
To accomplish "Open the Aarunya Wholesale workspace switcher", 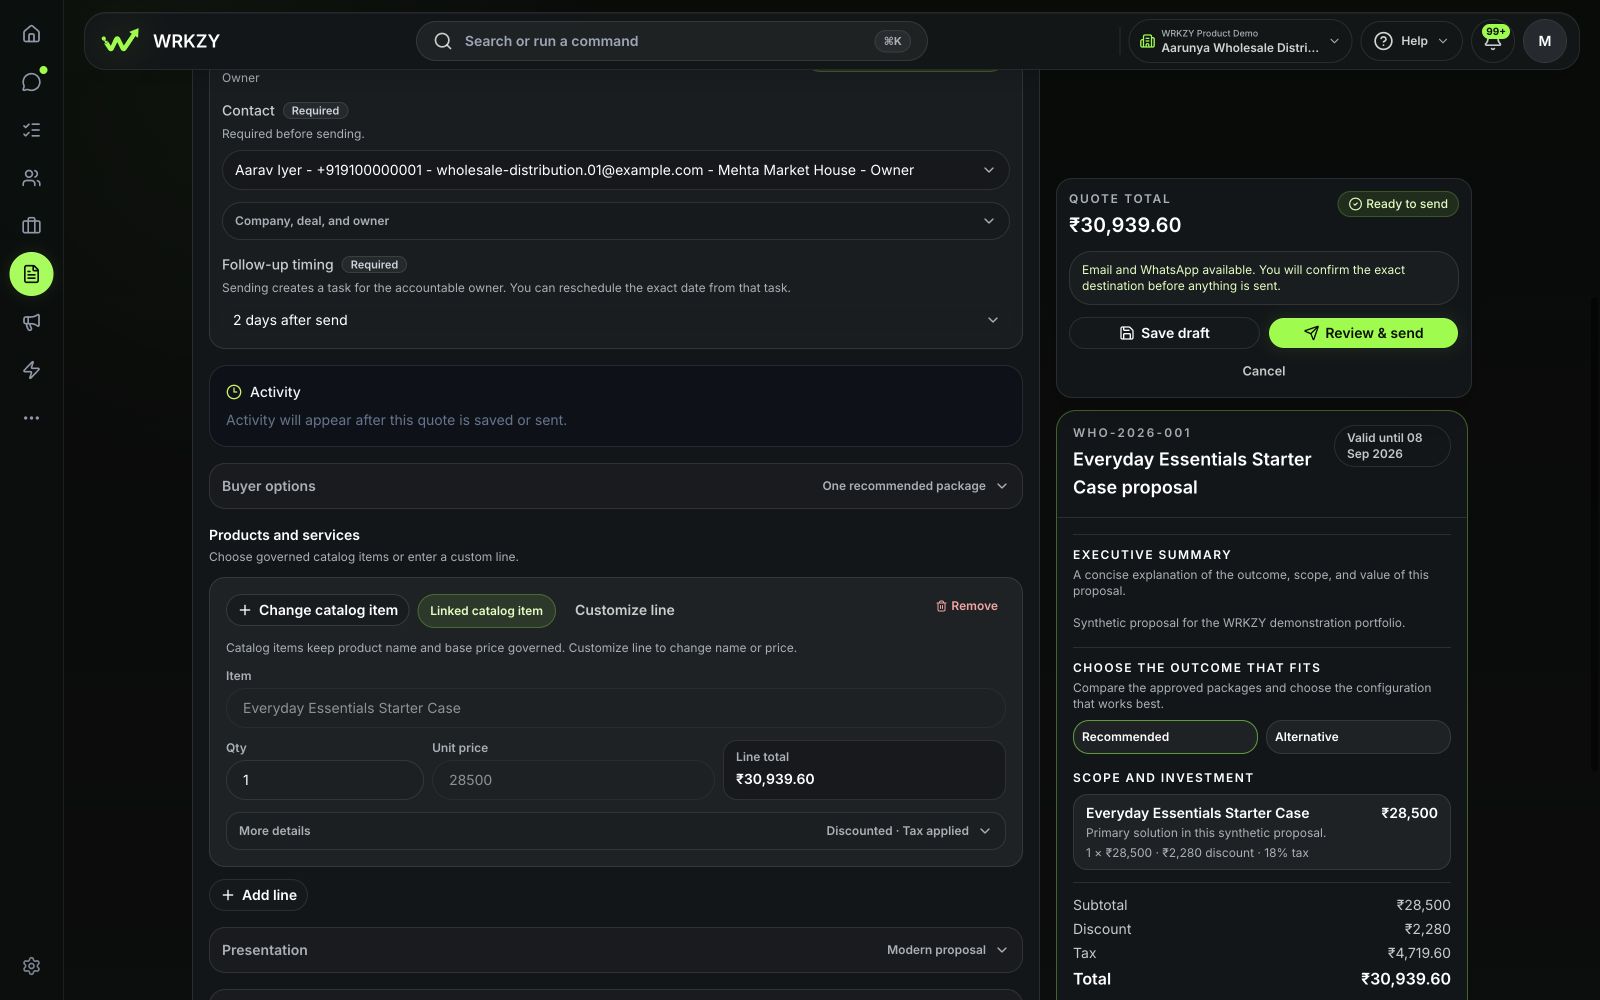I will tap(1240, 41).
